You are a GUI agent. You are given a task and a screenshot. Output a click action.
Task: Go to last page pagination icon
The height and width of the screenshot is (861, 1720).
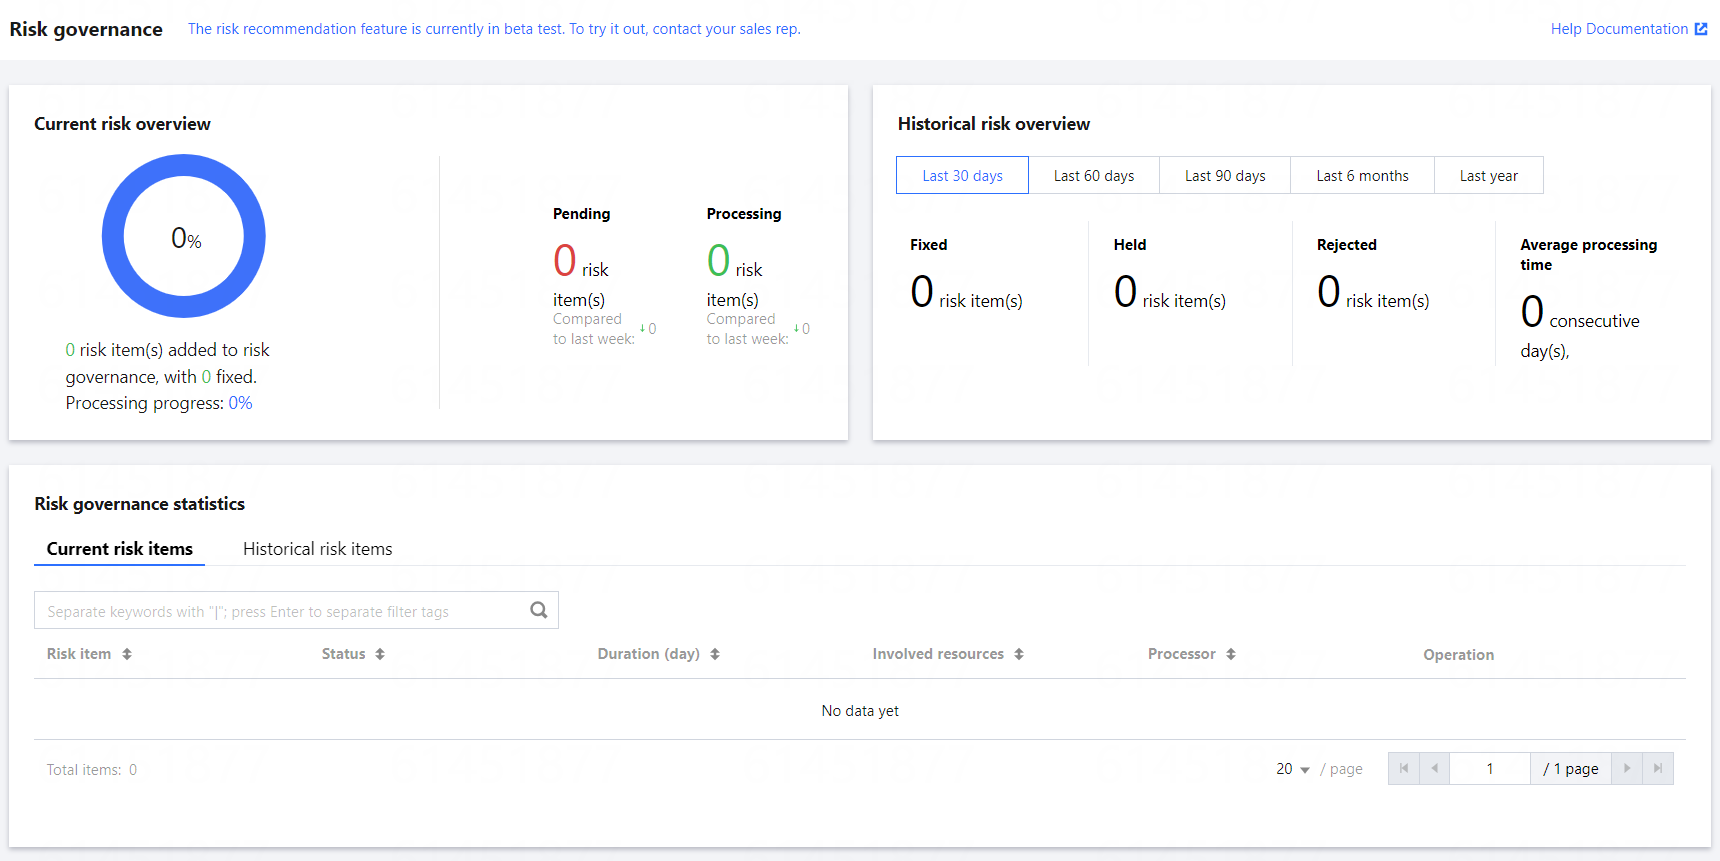click(x=1658, y=768)
